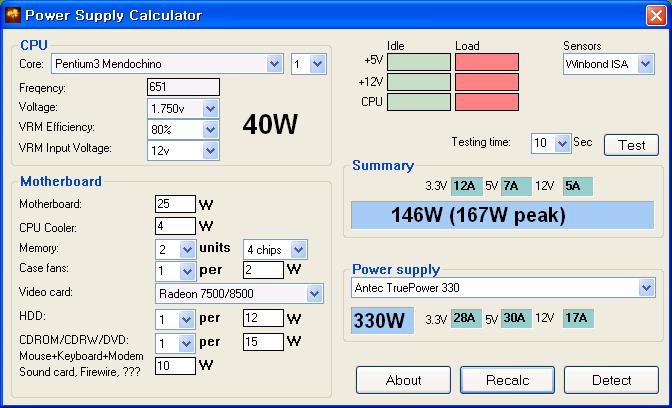Click the +12V Load red indicator

(487, 82)
